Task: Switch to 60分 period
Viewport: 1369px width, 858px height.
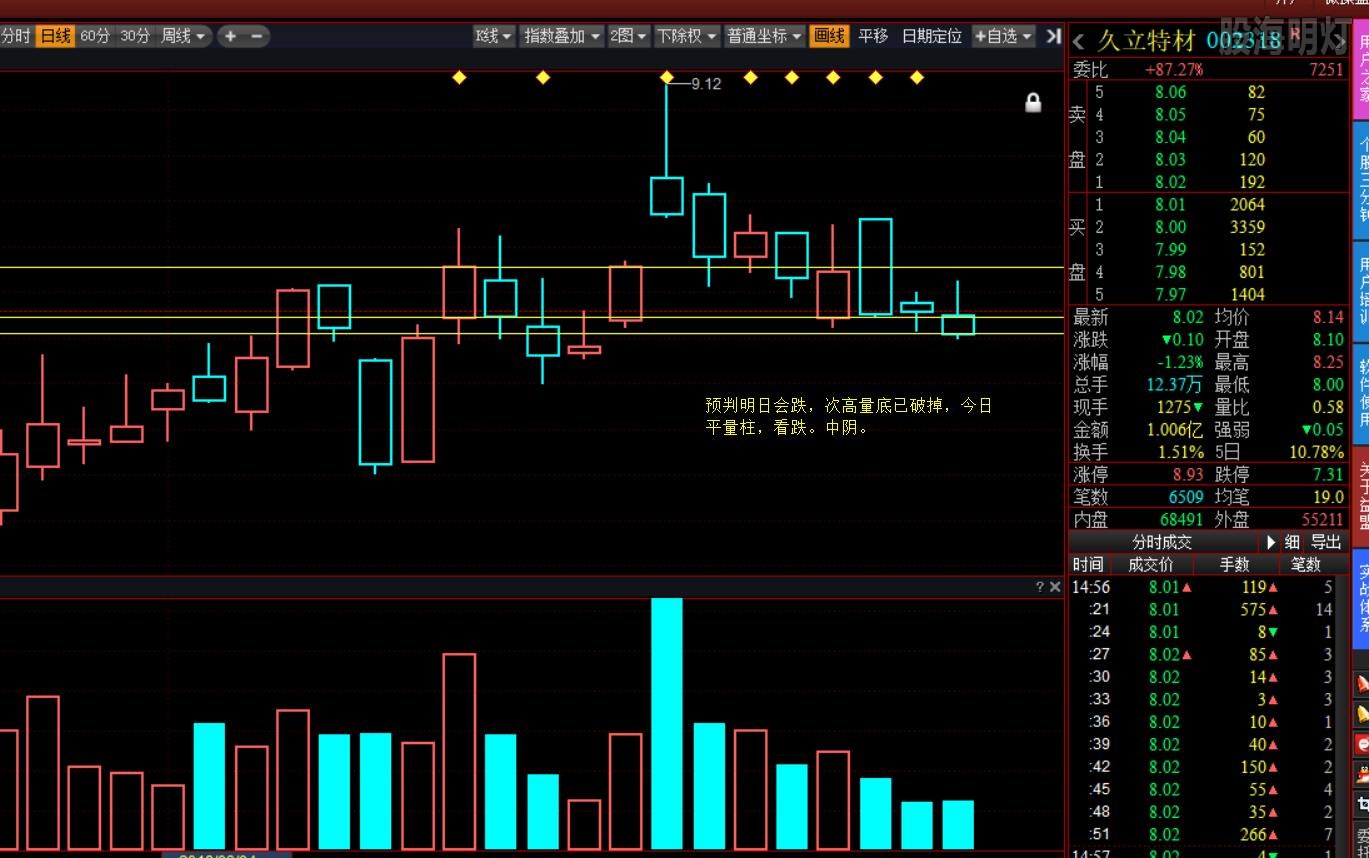Action: click(95, 36)
